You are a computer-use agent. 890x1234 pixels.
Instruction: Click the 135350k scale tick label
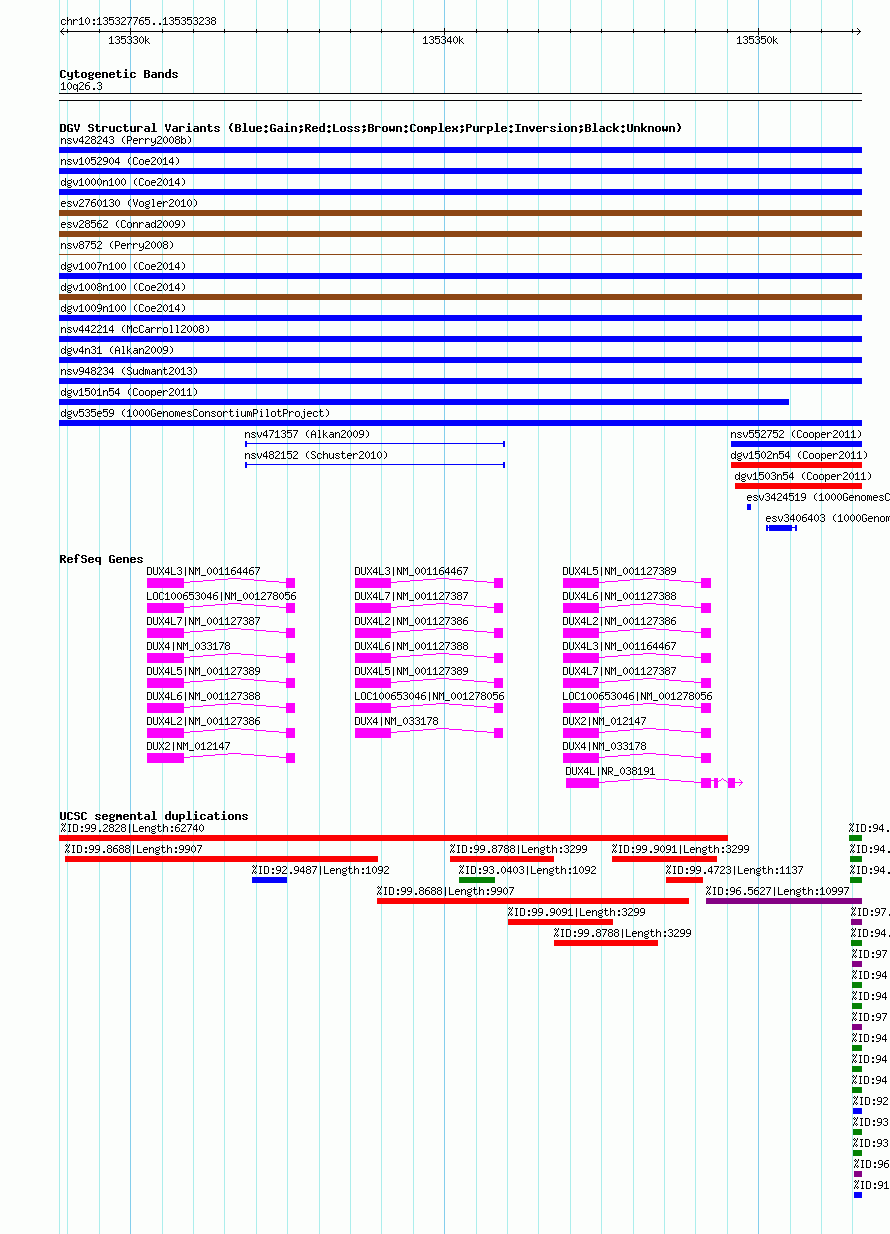(x=757, y=41)
